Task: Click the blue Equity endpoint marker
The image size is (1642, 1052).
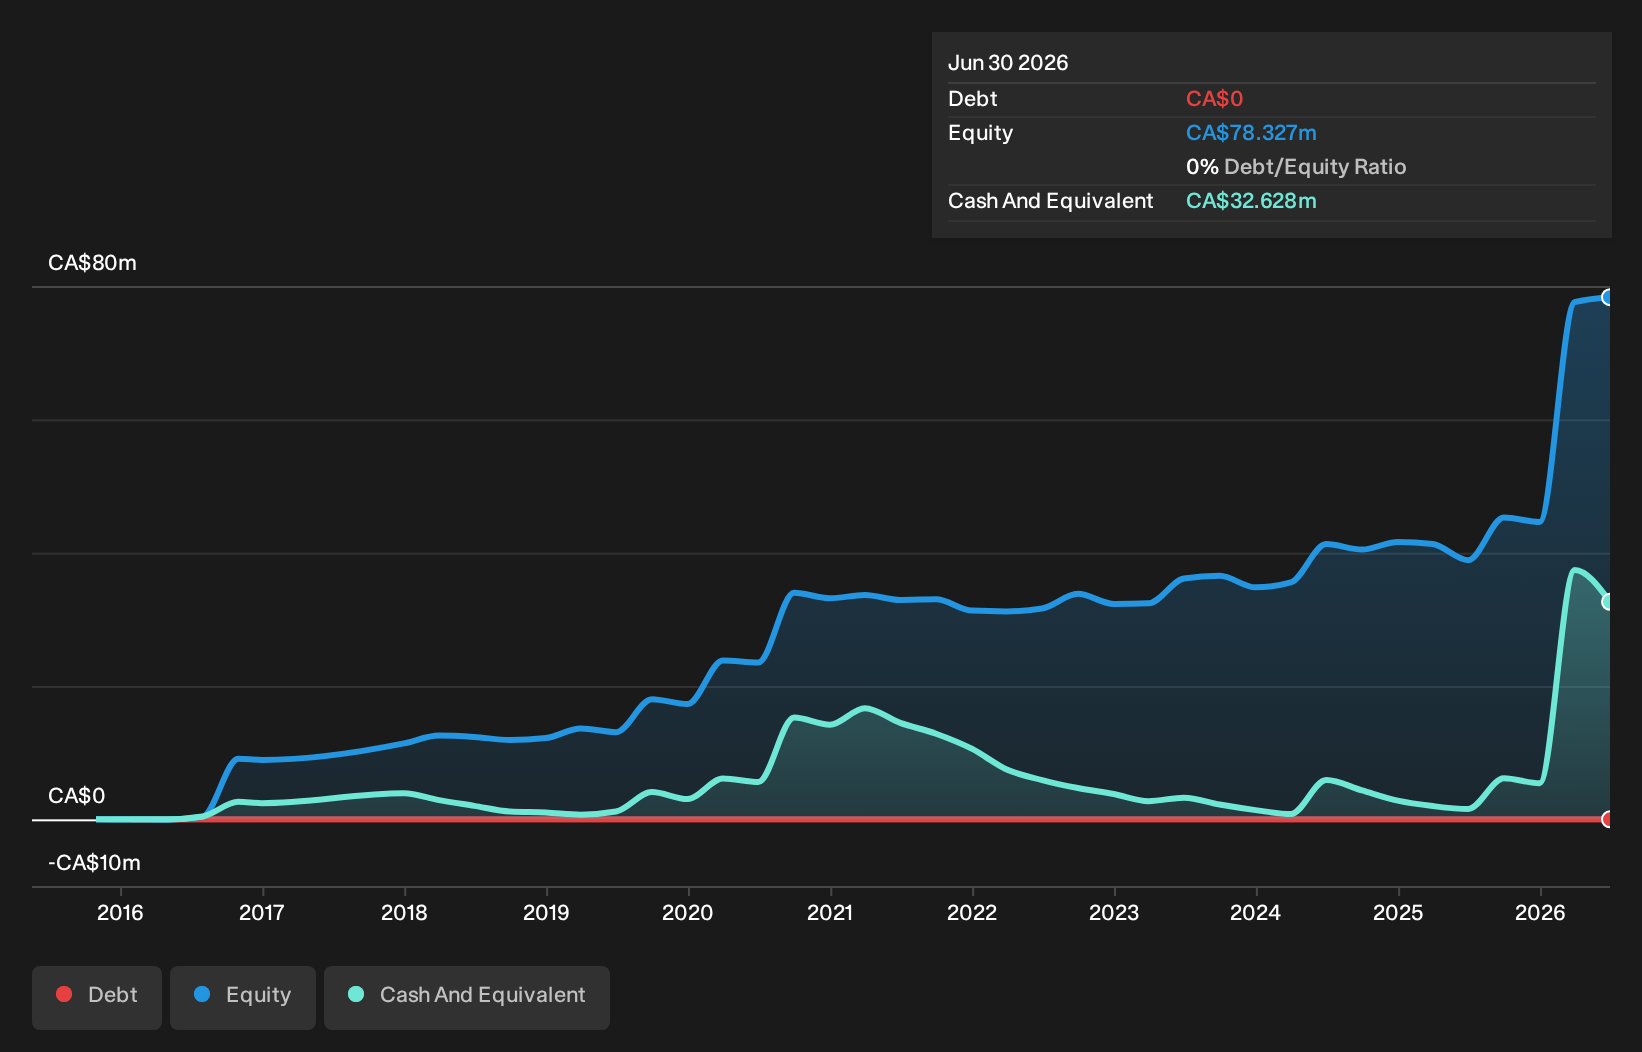Action: (1607, 297)
